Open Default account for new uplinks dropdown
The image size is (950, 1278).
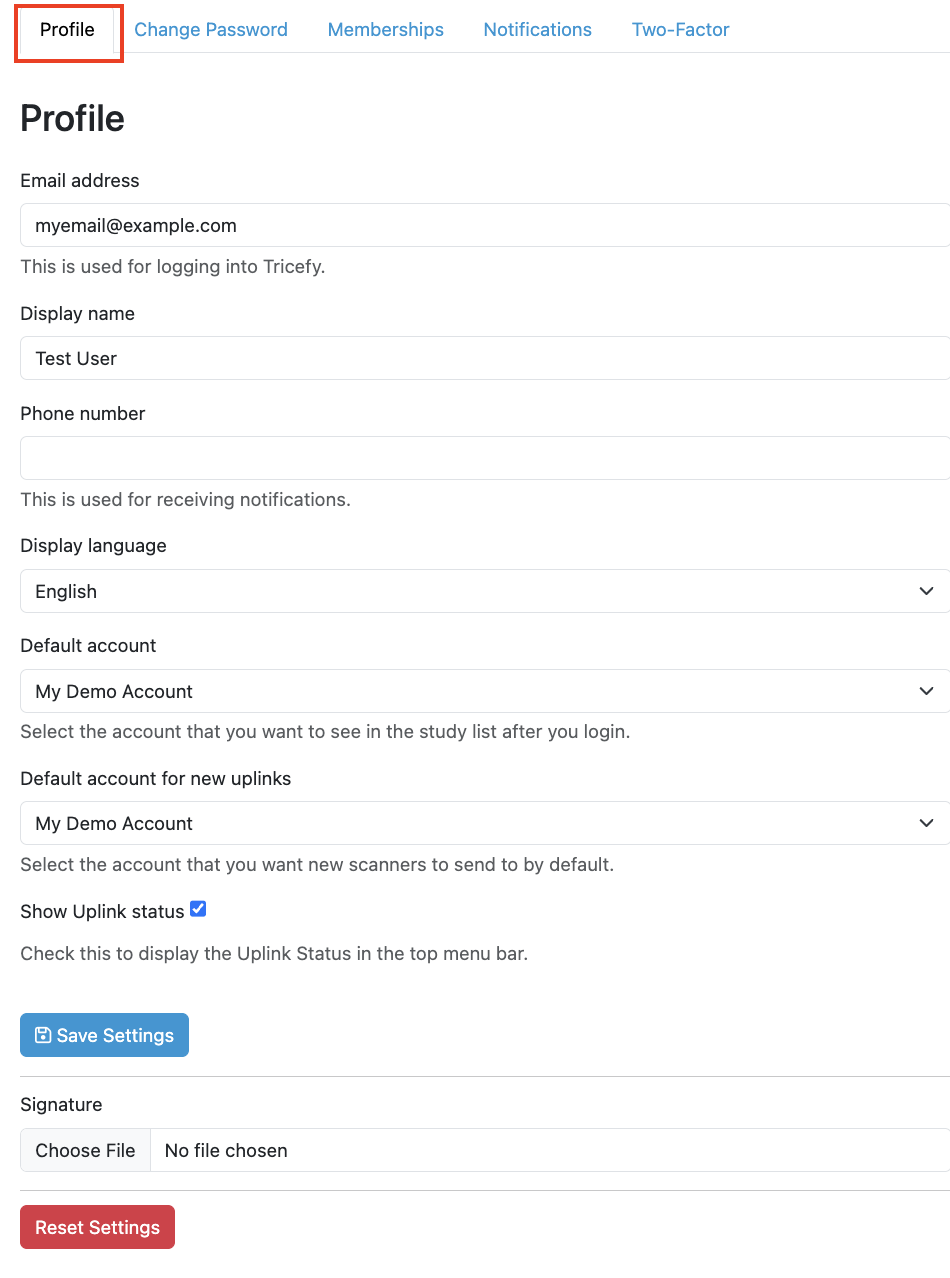[x=485, y=823]
